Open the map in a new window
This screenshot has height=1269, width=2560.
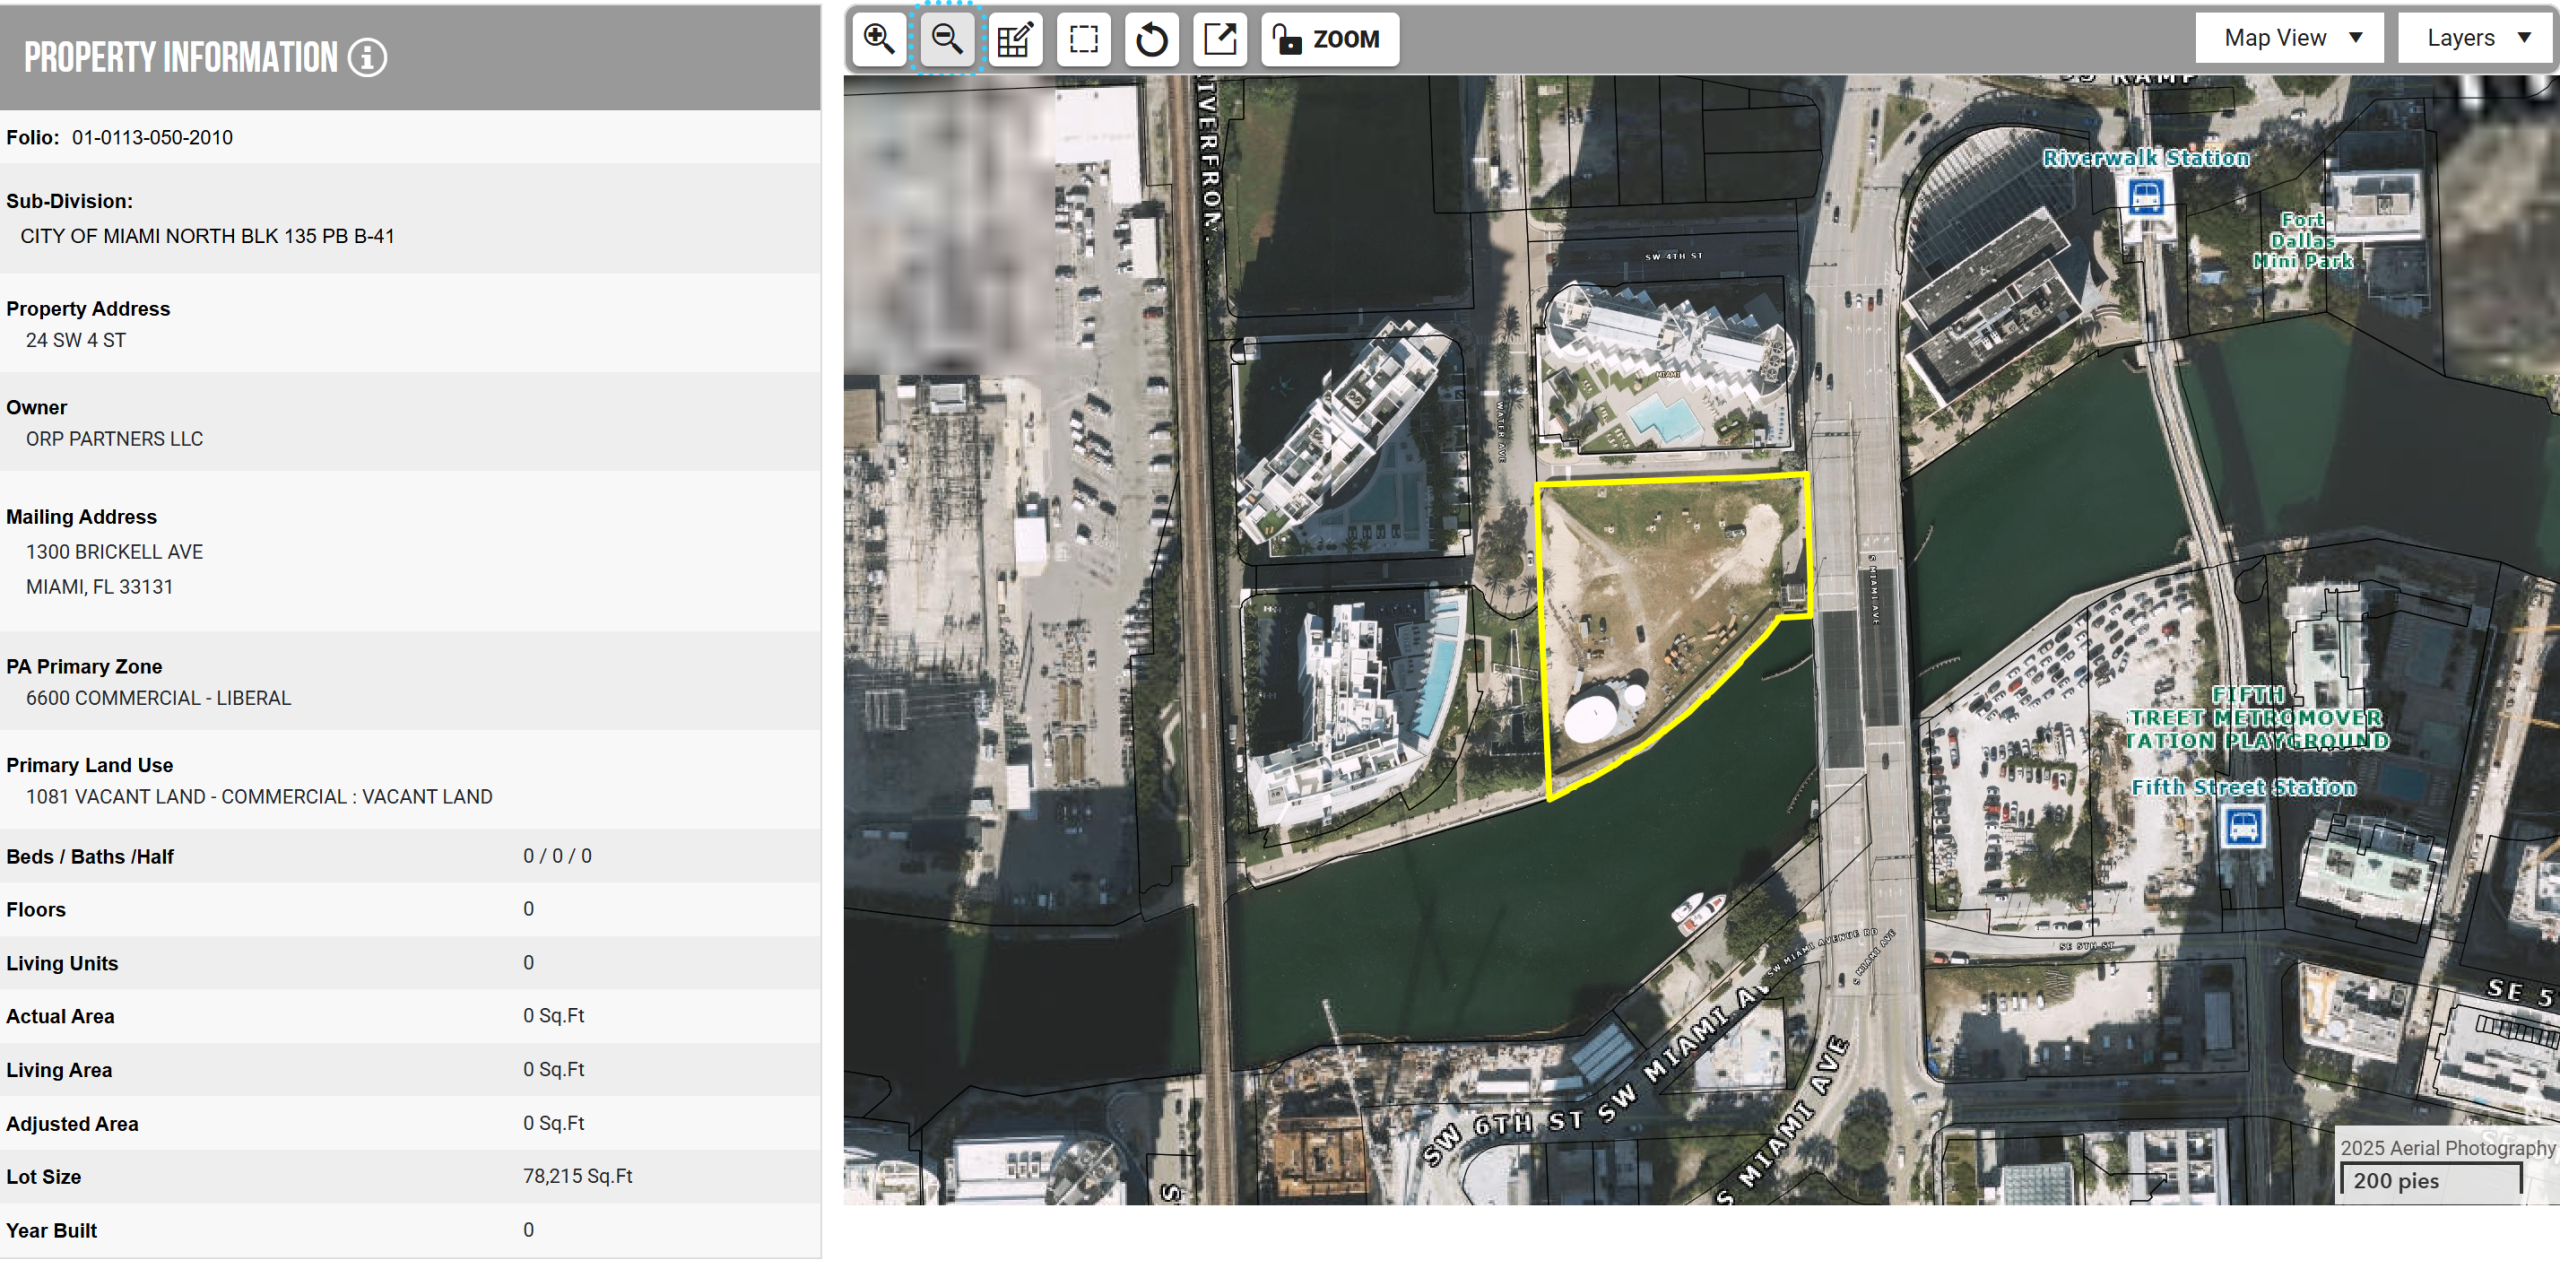pos(1220,40)
